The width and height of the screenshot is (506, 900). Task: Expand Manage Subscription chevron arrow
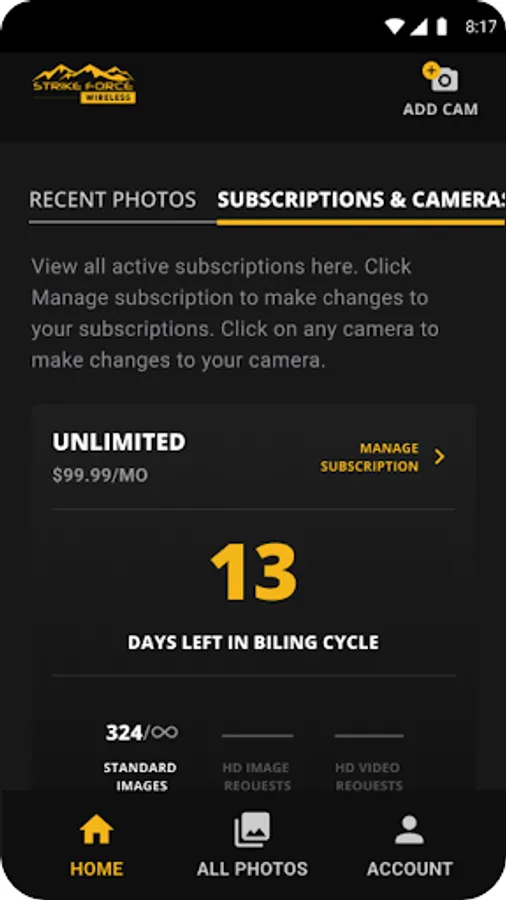coord(439,457)
